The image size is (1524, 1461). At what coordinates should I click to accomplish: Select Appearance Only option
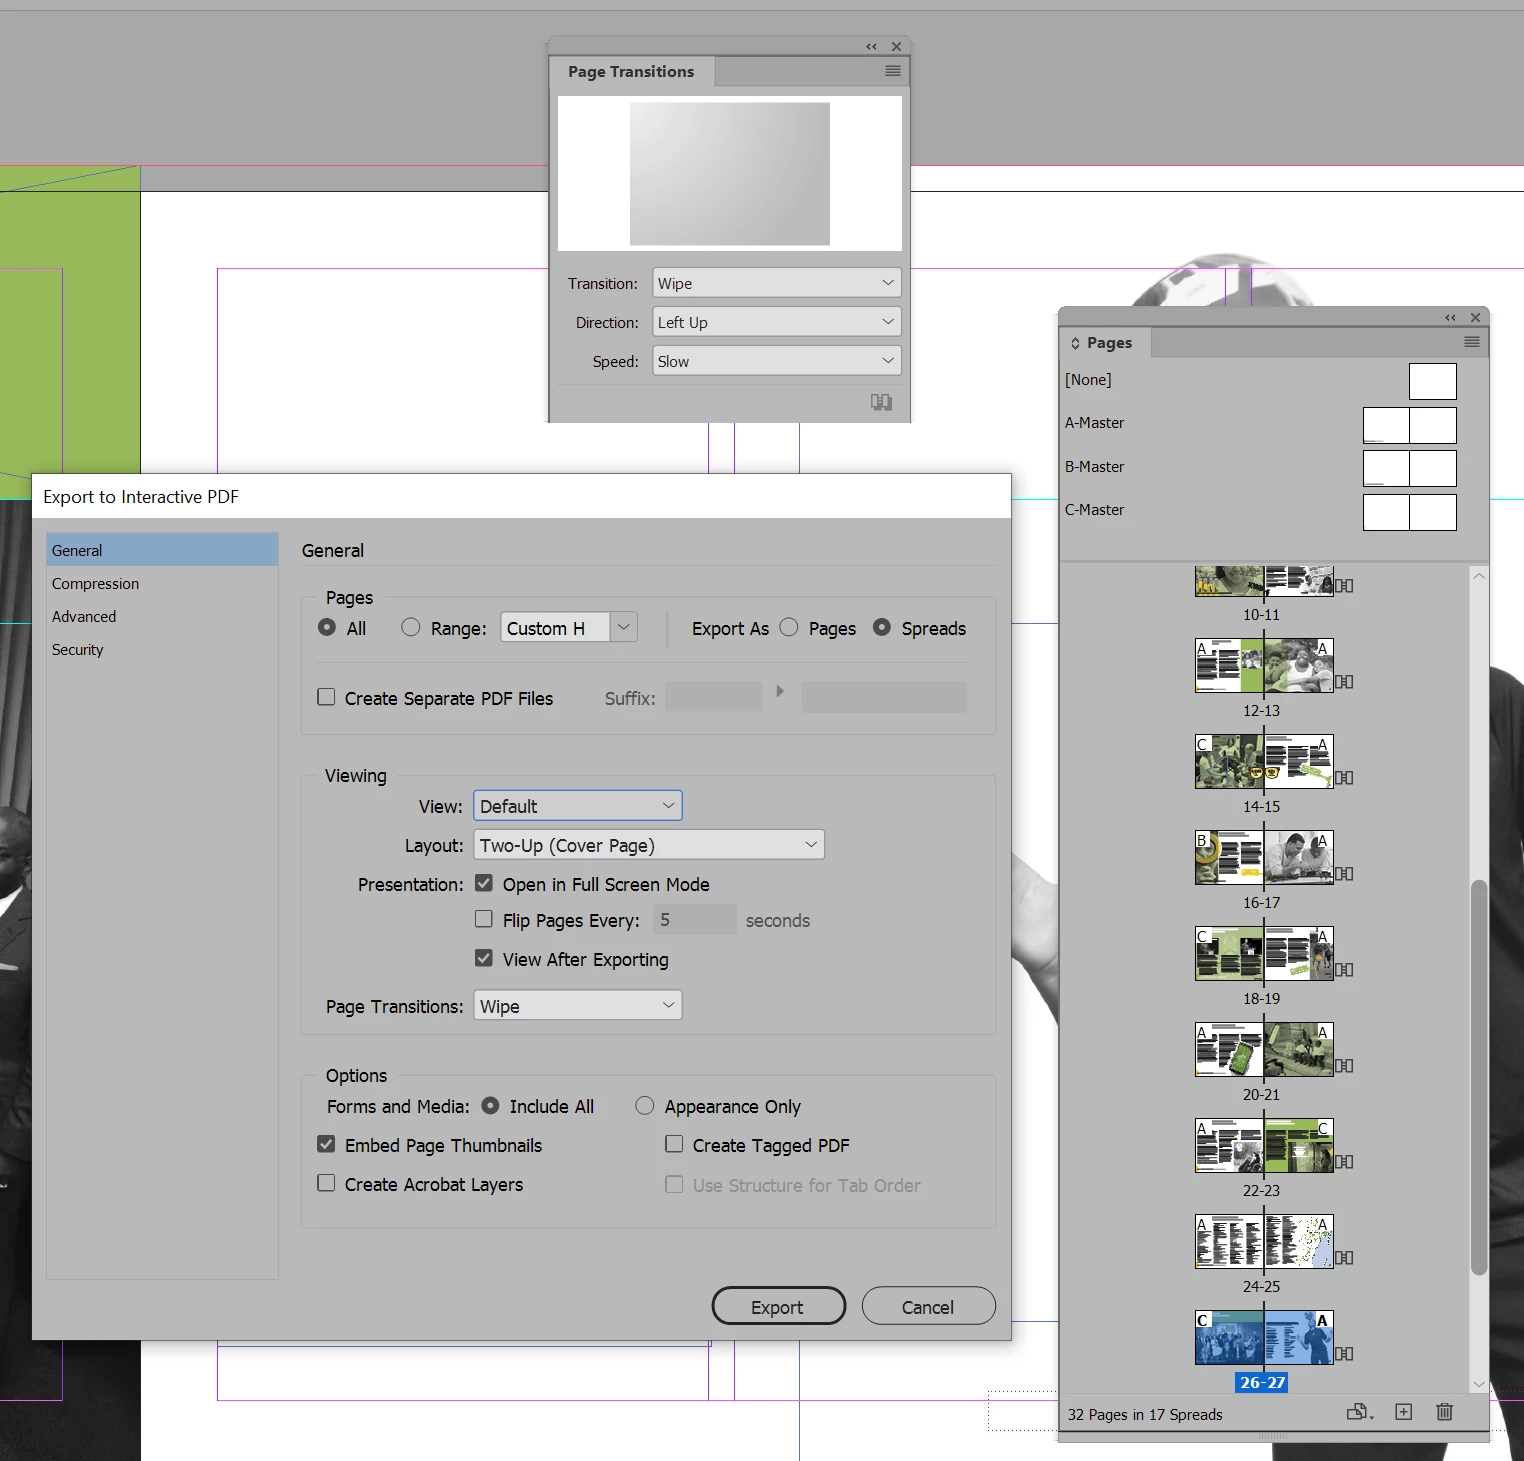click(645, 1105)
